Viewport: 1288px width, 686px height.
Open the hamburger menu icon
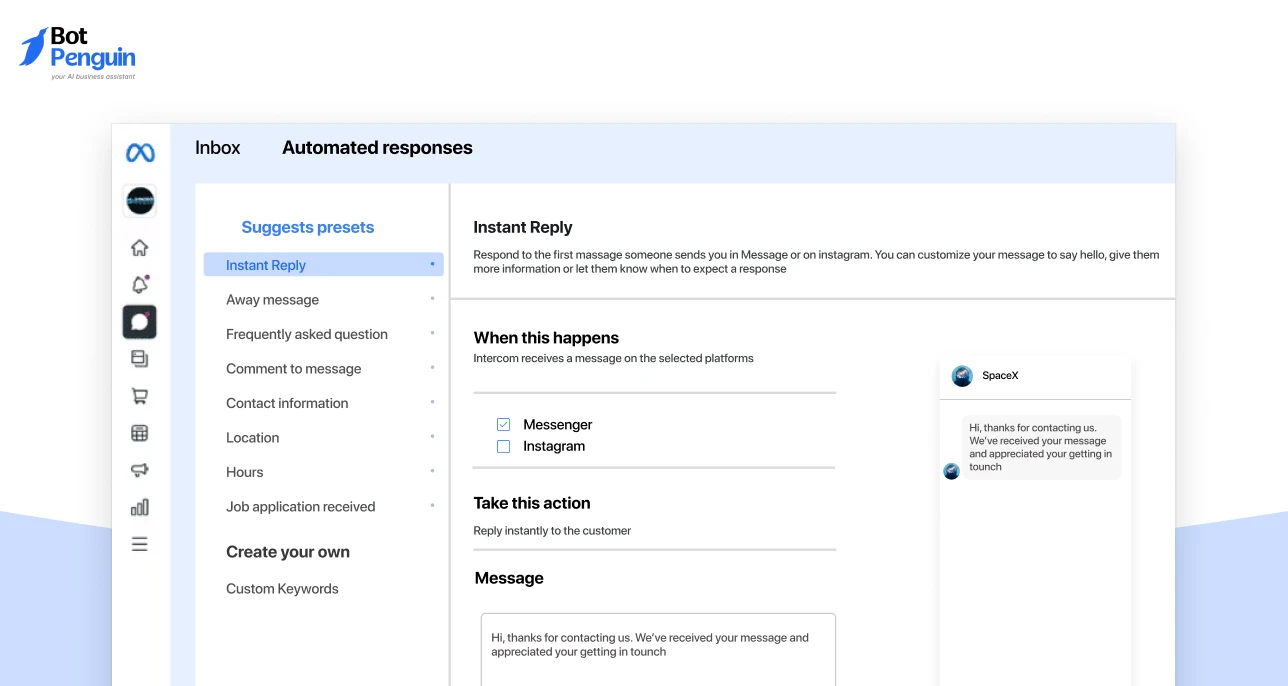coord(140,544)
